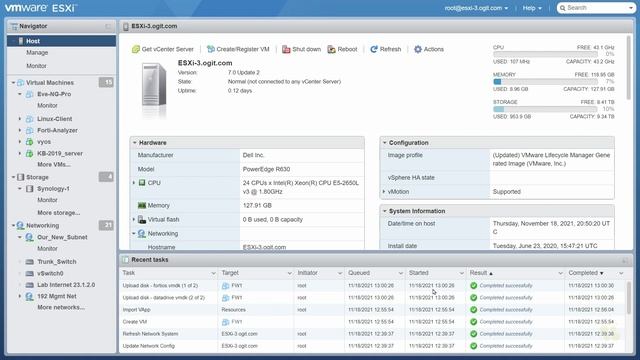Click the Virtual flash icon
The width and height of the screenshot is (640, 360).
(x=142, y=220)
